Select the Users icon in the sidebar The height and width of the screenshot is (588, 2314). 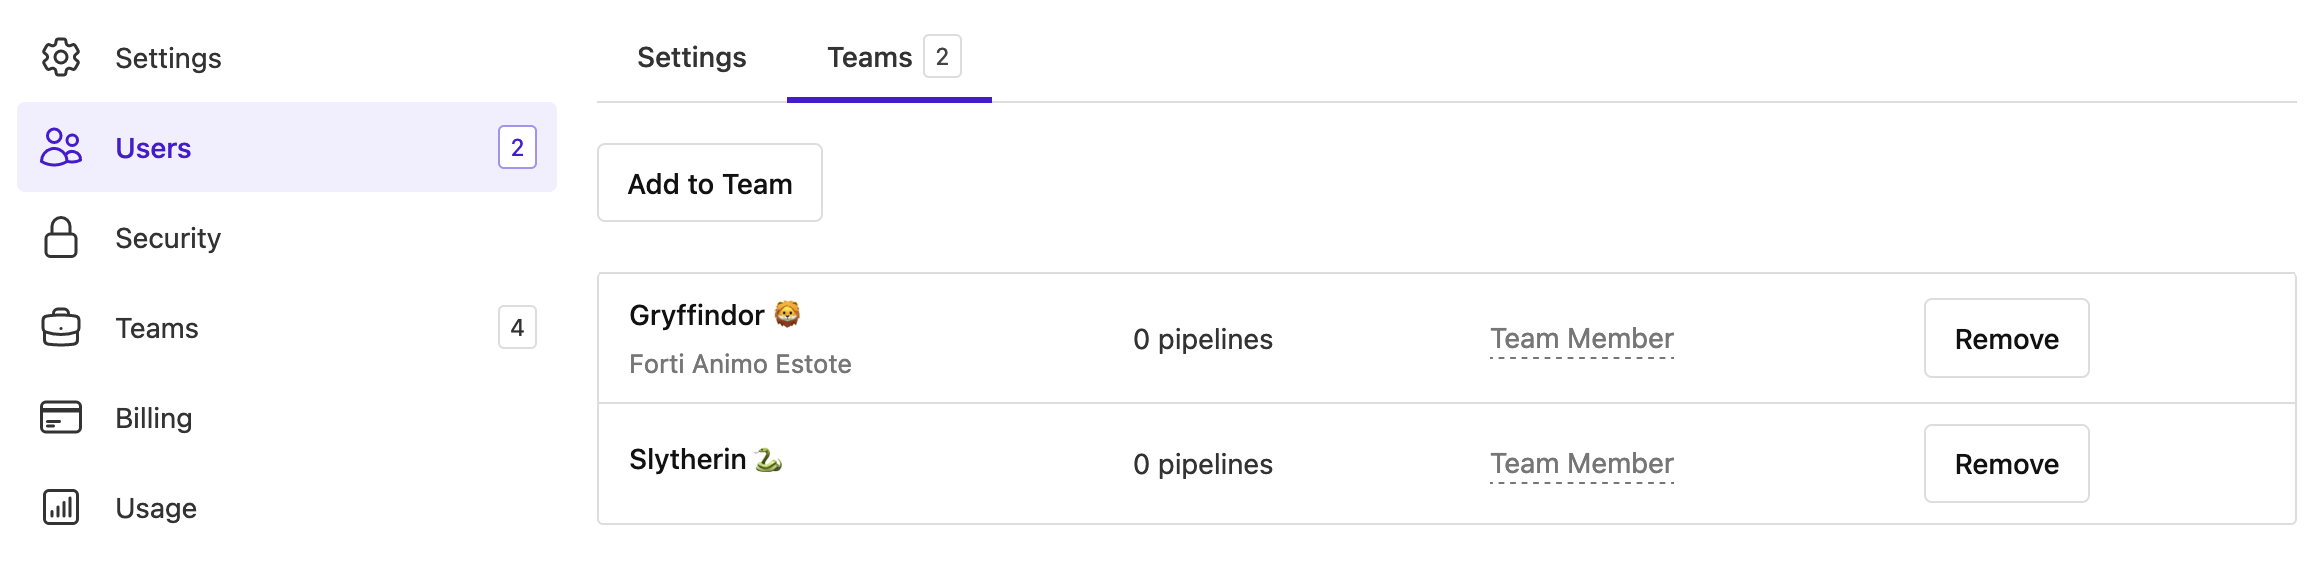point(62,148)
